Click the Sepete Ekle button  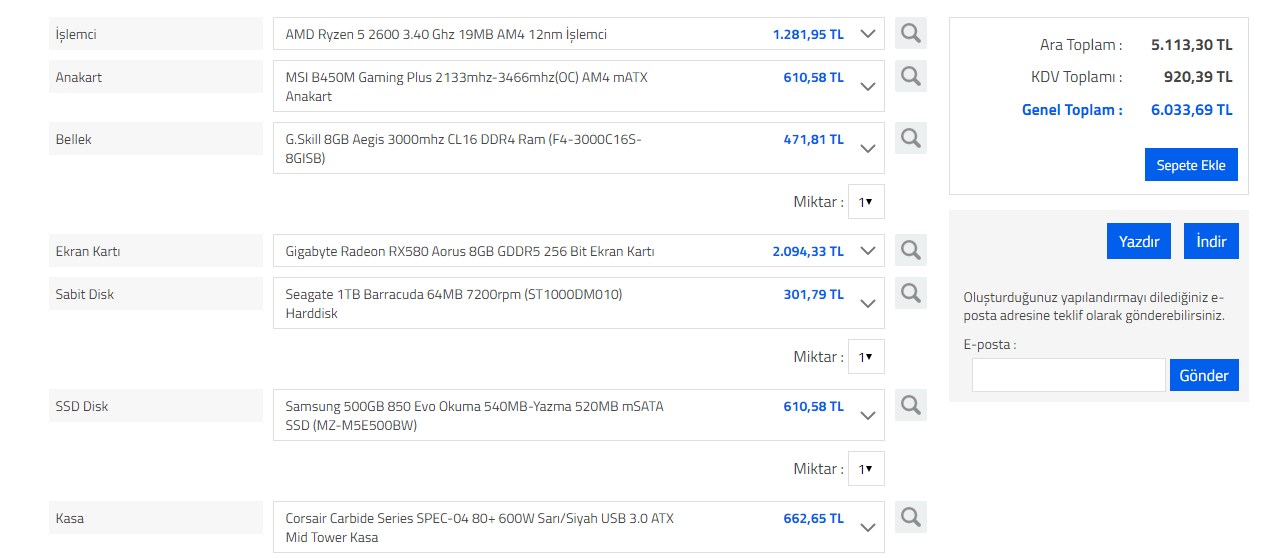coord(1191,165)
